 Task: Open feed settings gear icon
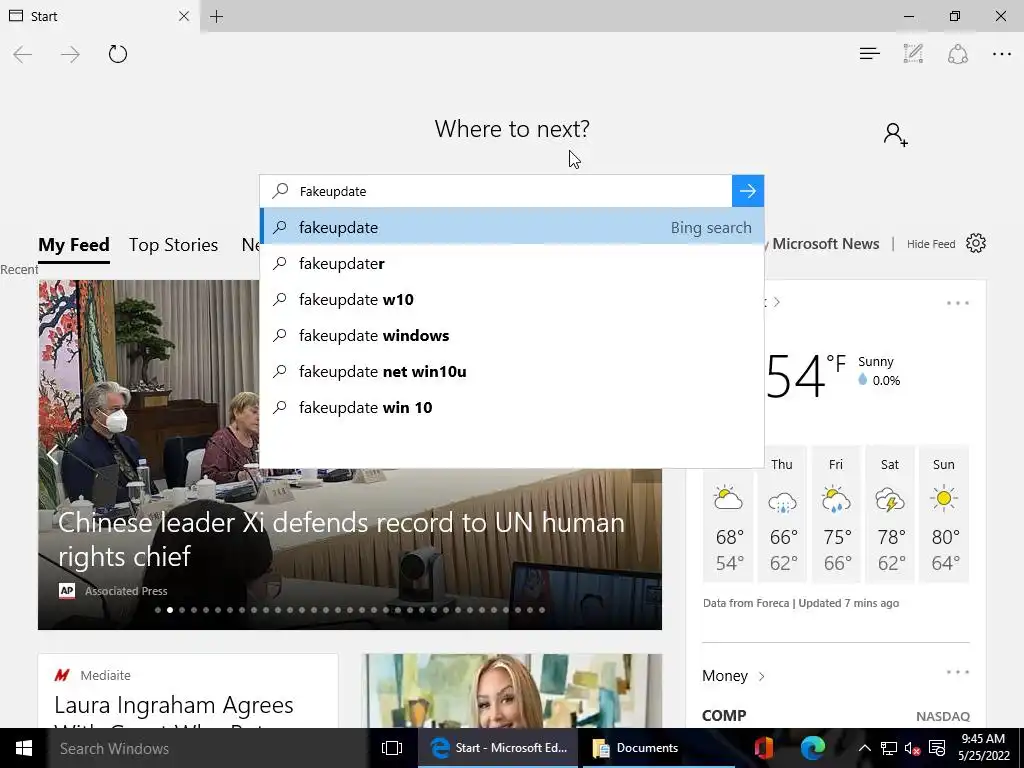976,243
